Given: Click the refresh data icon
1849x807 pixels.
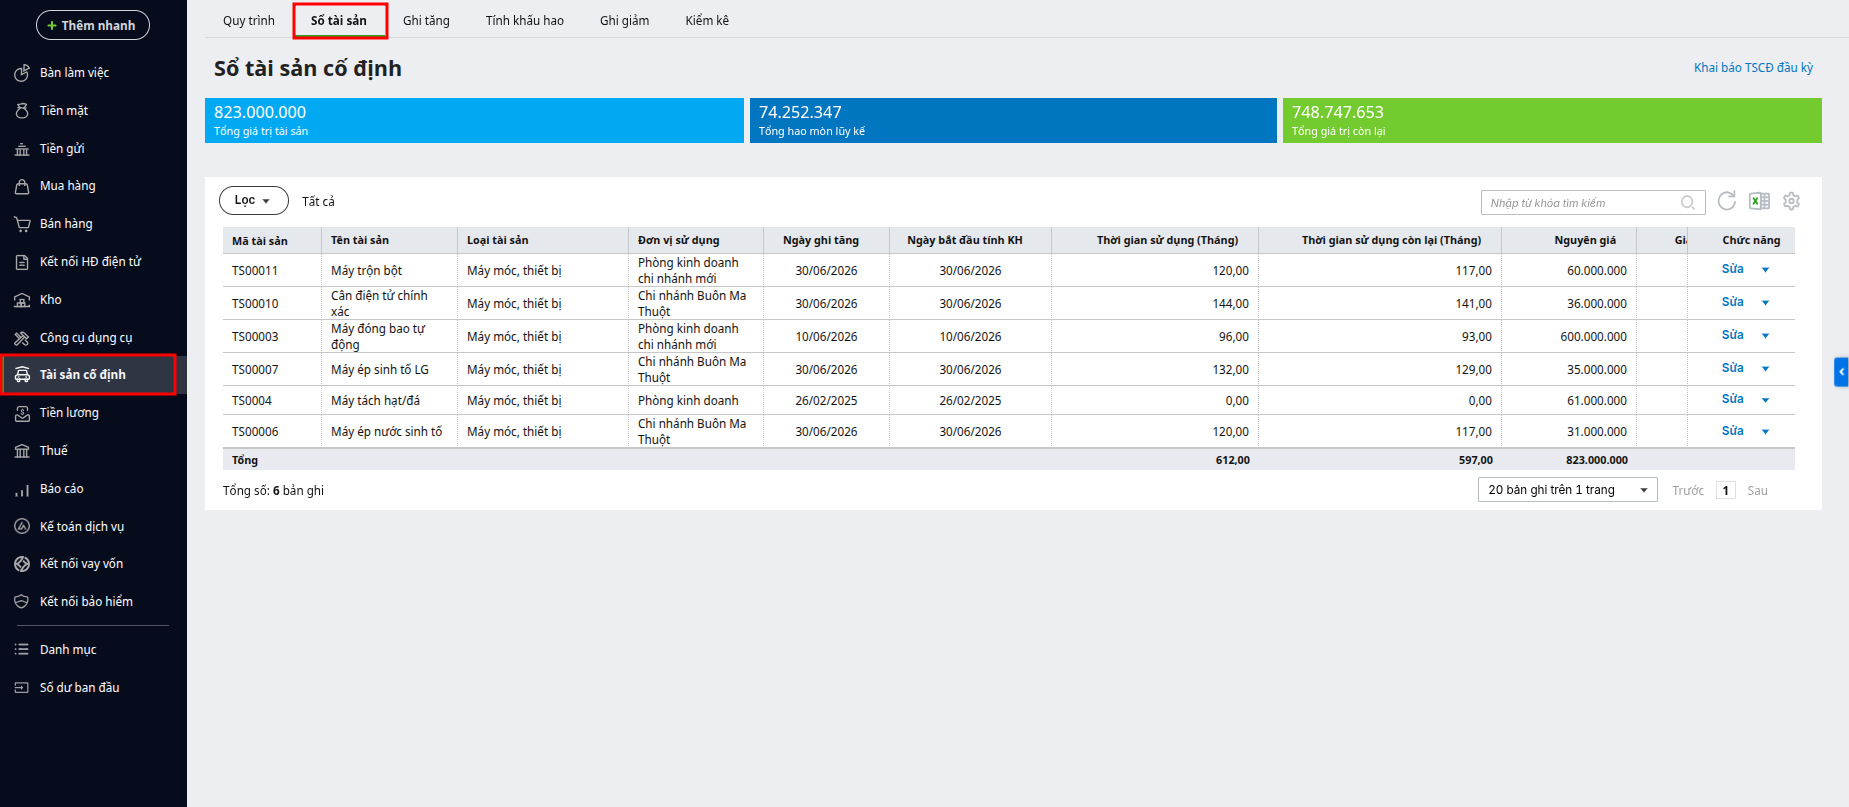Looking at the screenshot, I should (x=1726, y=201).
